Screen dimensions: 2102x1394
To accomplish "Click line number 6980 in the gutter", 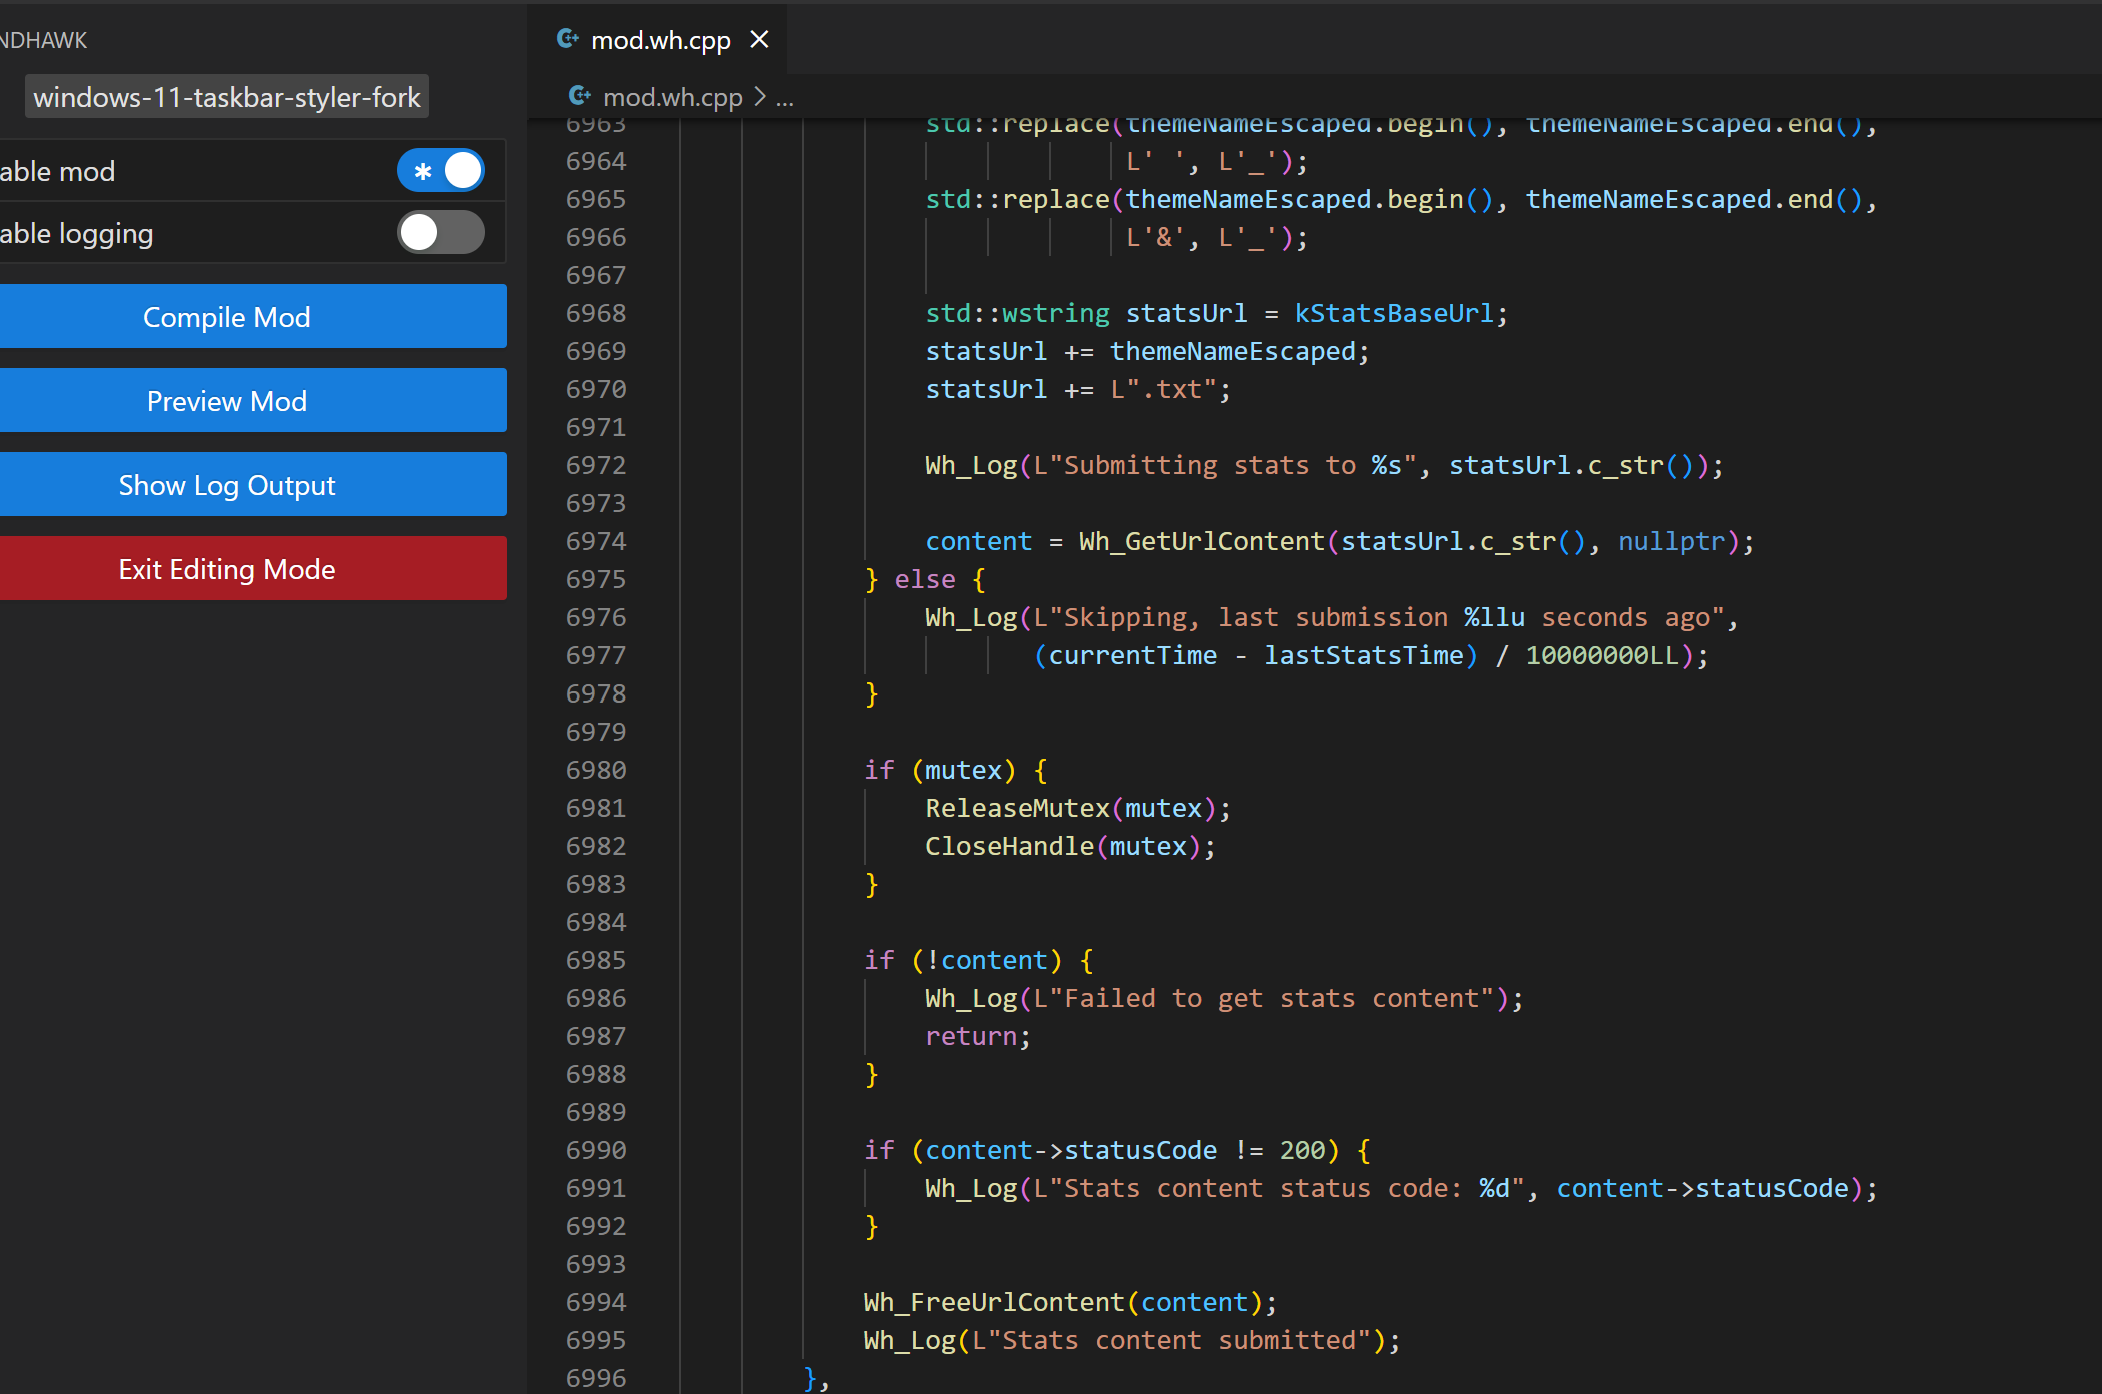I will click(596, 770).
